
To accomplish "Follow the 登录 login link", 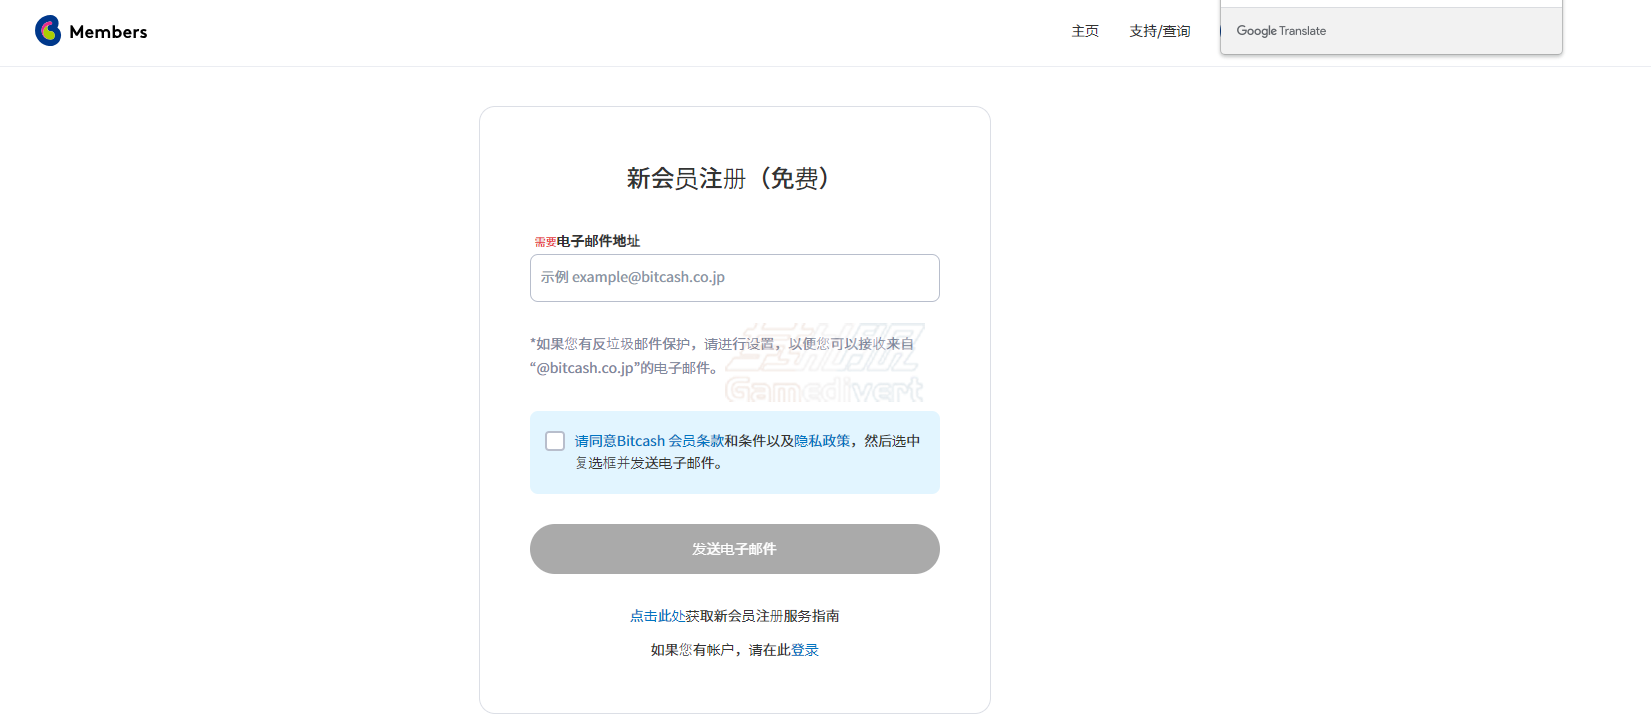I will coord(805,650).
